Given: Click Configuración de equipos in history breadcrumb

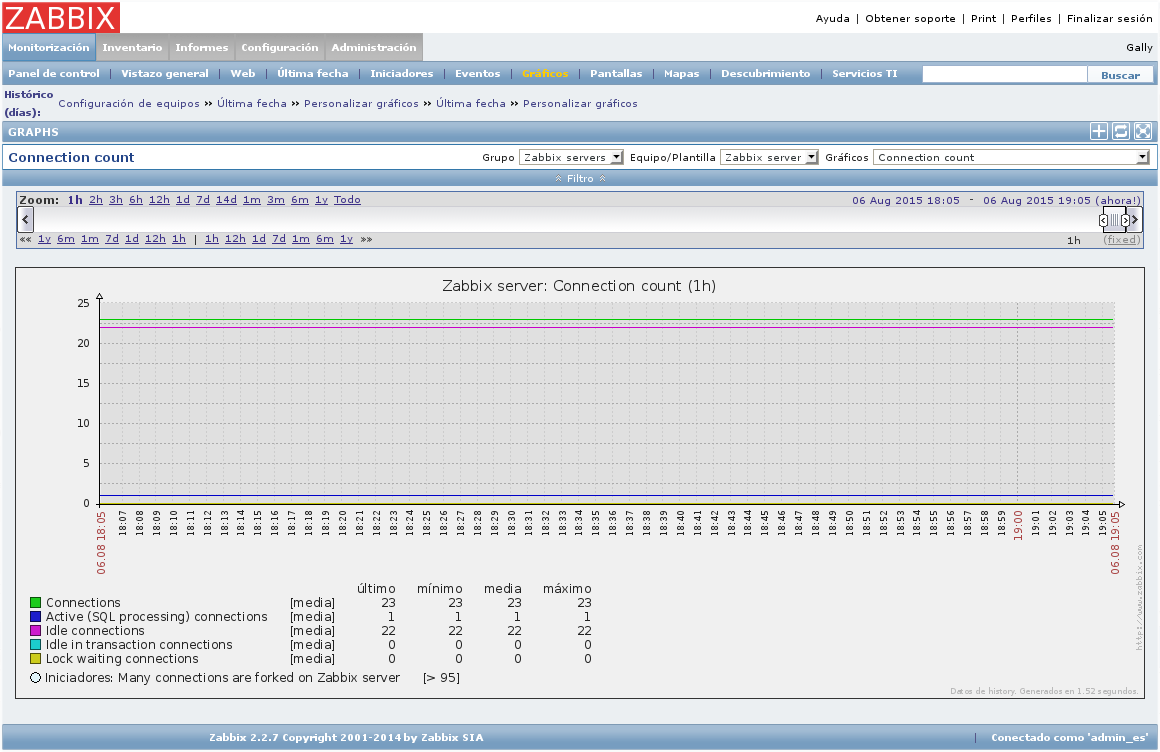Looking at the screenshot, I should (x=129, y=104).
